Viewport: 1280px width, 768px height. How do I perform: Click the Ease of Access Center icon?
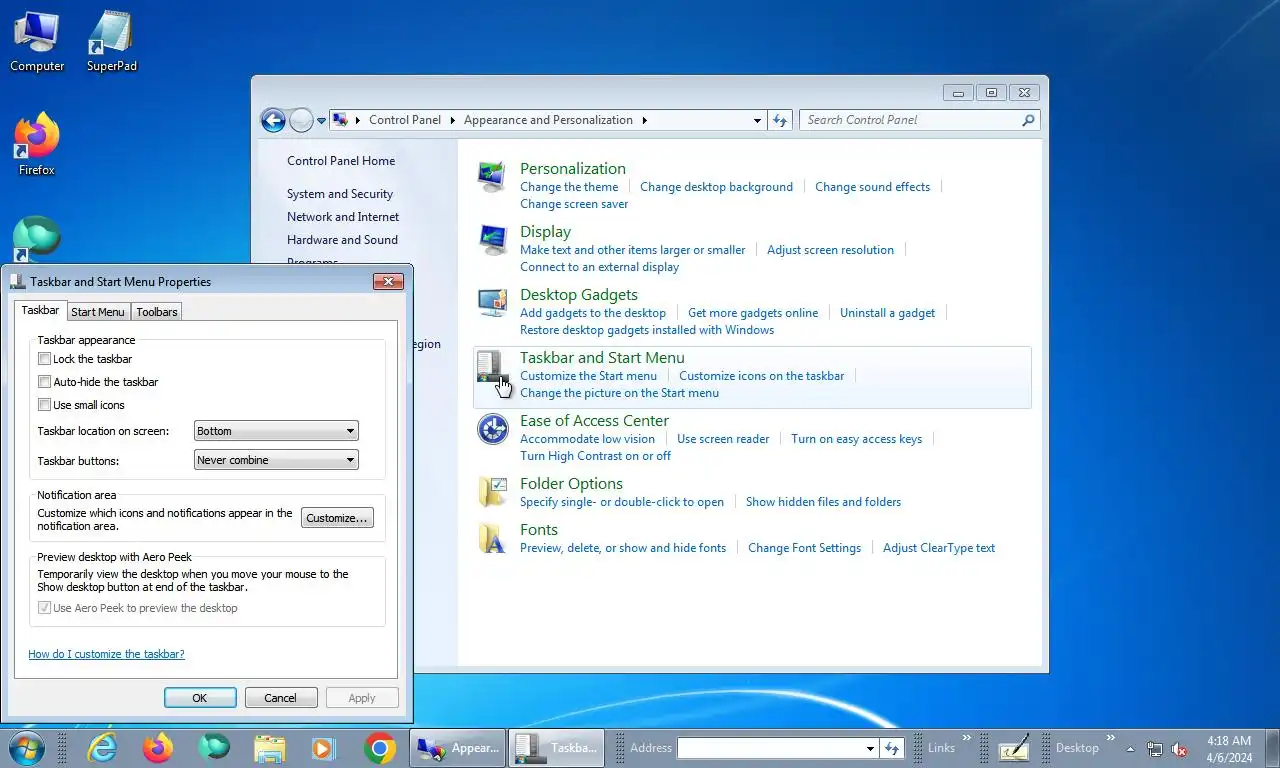492,429
